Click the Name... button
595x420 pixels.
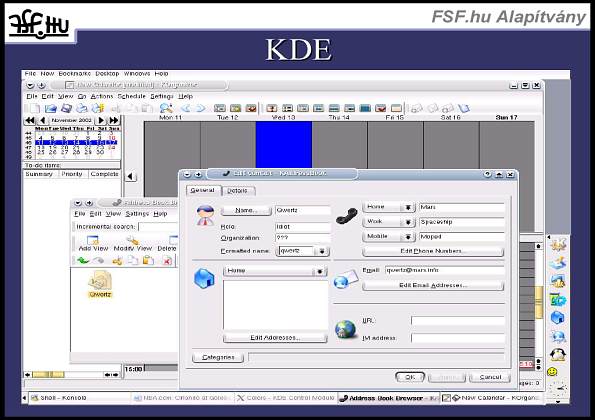pyautogui.click(x=246, y=210)
